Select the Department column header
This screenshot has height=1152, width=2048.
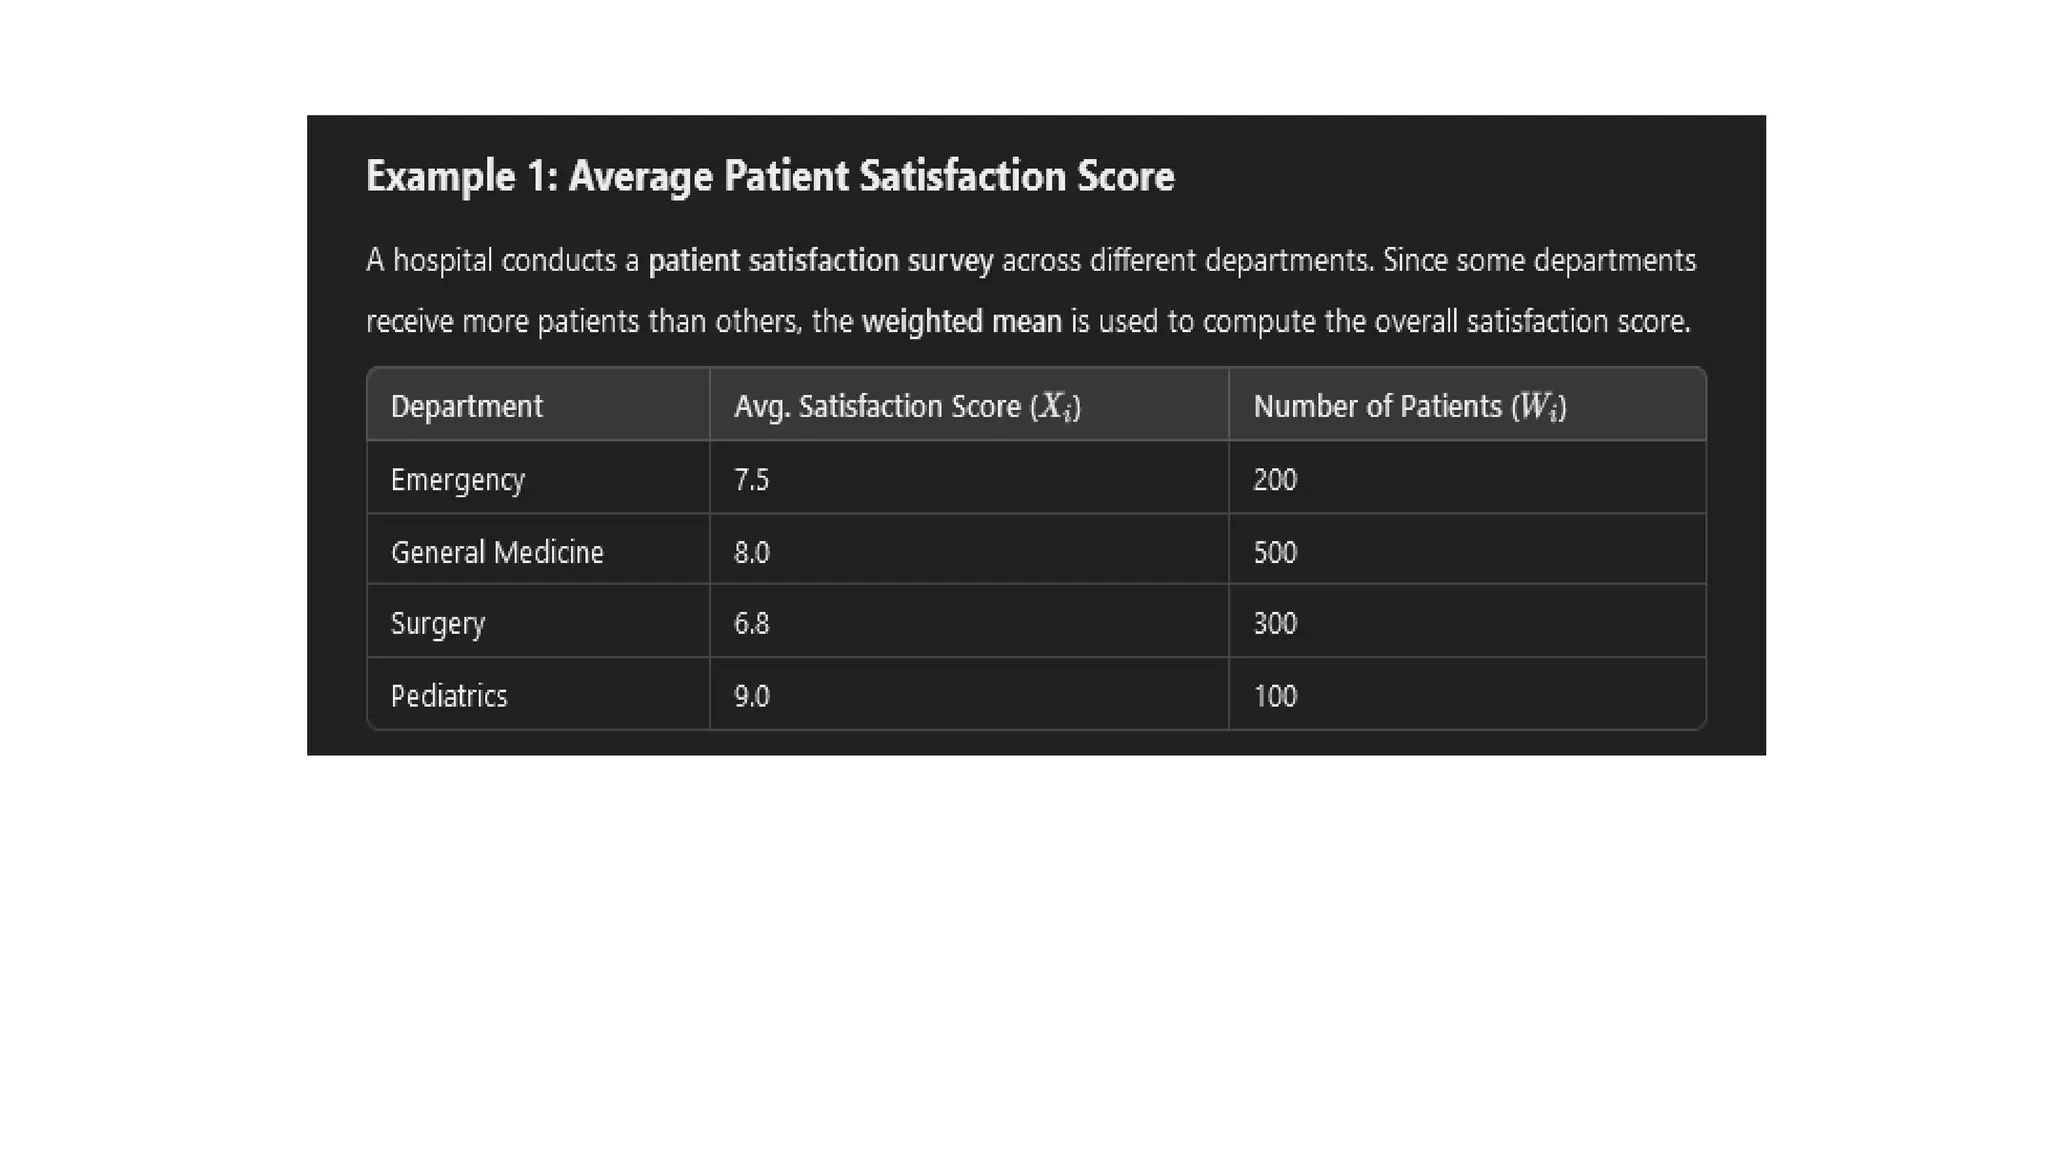click(466, 406)
